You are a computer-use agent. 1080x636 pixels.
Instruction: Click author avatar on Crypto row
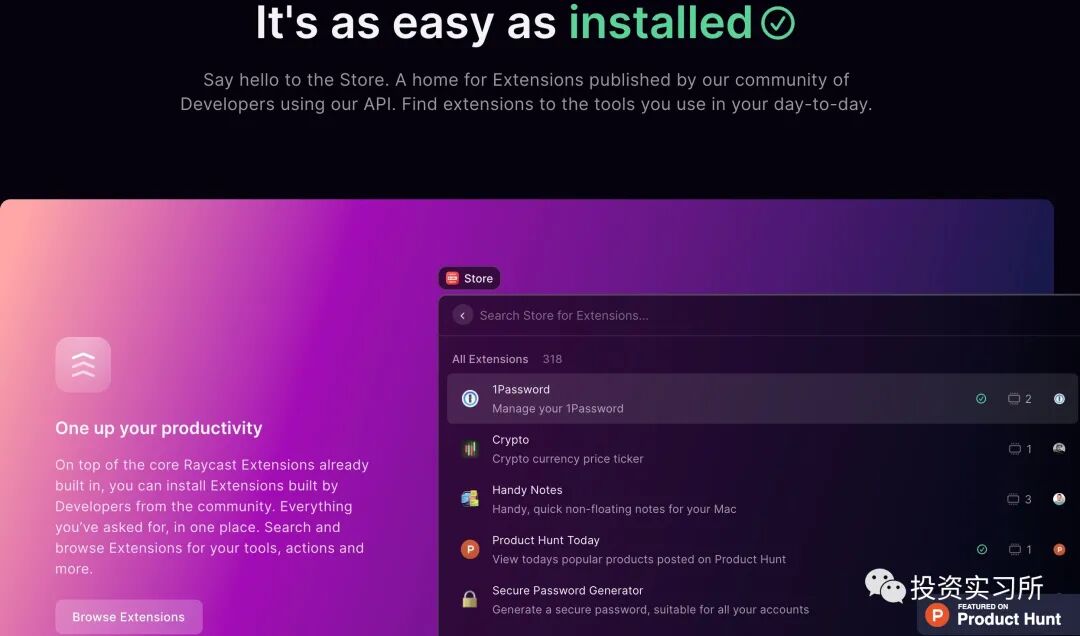[1059, 449]
